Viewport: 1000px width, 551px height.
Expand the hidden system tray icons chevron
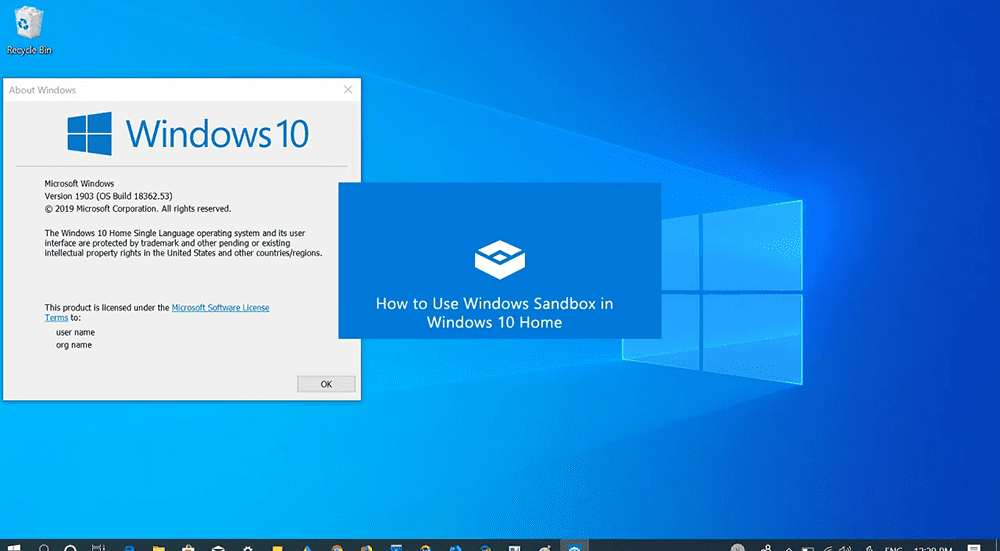789,547
